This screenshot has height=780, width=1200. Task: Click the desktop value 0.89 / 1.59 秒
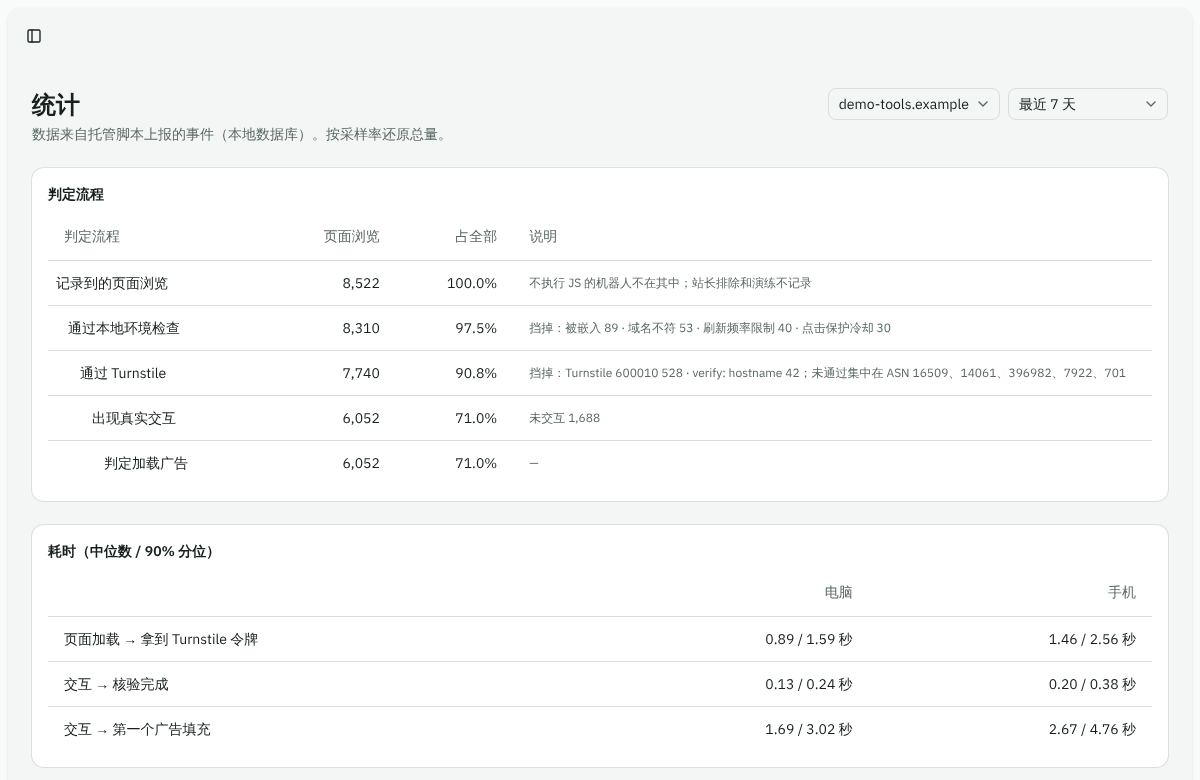click(809, 639)
